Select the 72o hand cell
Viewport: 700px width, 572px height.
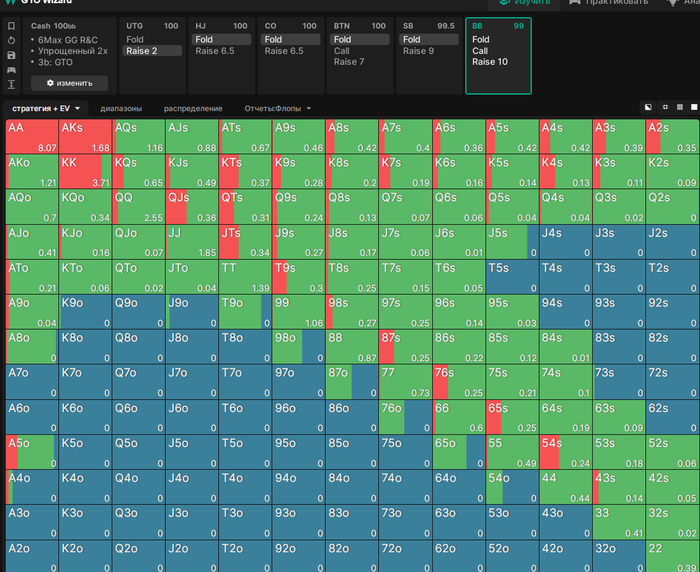(x=405, y=556)
